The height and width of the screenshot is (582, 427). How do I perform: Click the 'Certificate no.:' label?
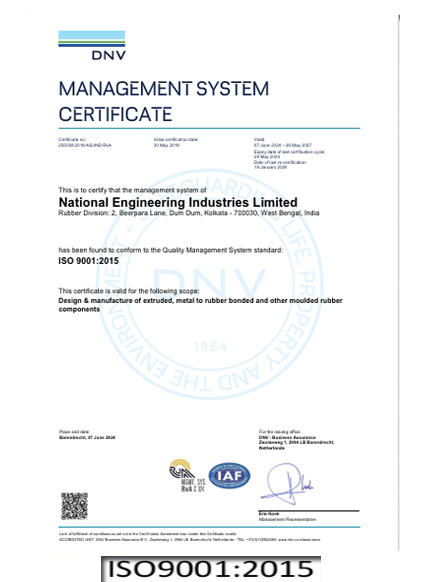coord(72,140)
